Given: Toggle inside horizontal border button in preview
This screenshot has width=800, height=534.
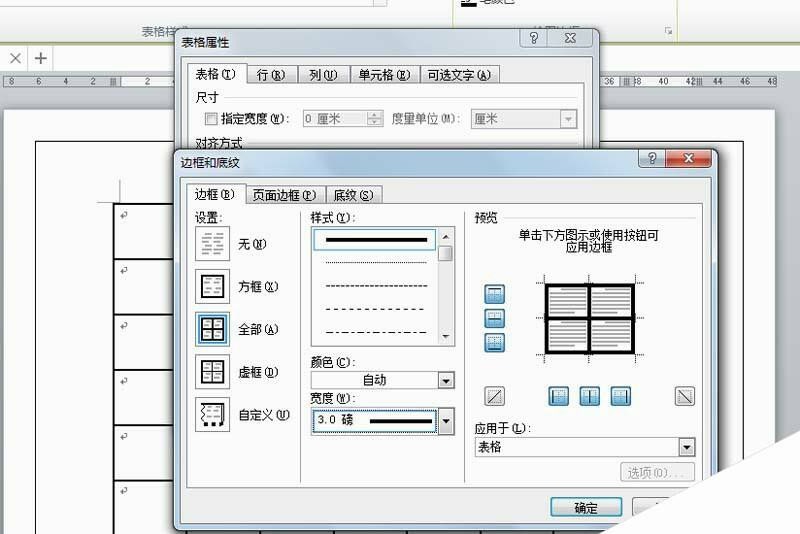Looking at the screenshot, I should point(494,318).
